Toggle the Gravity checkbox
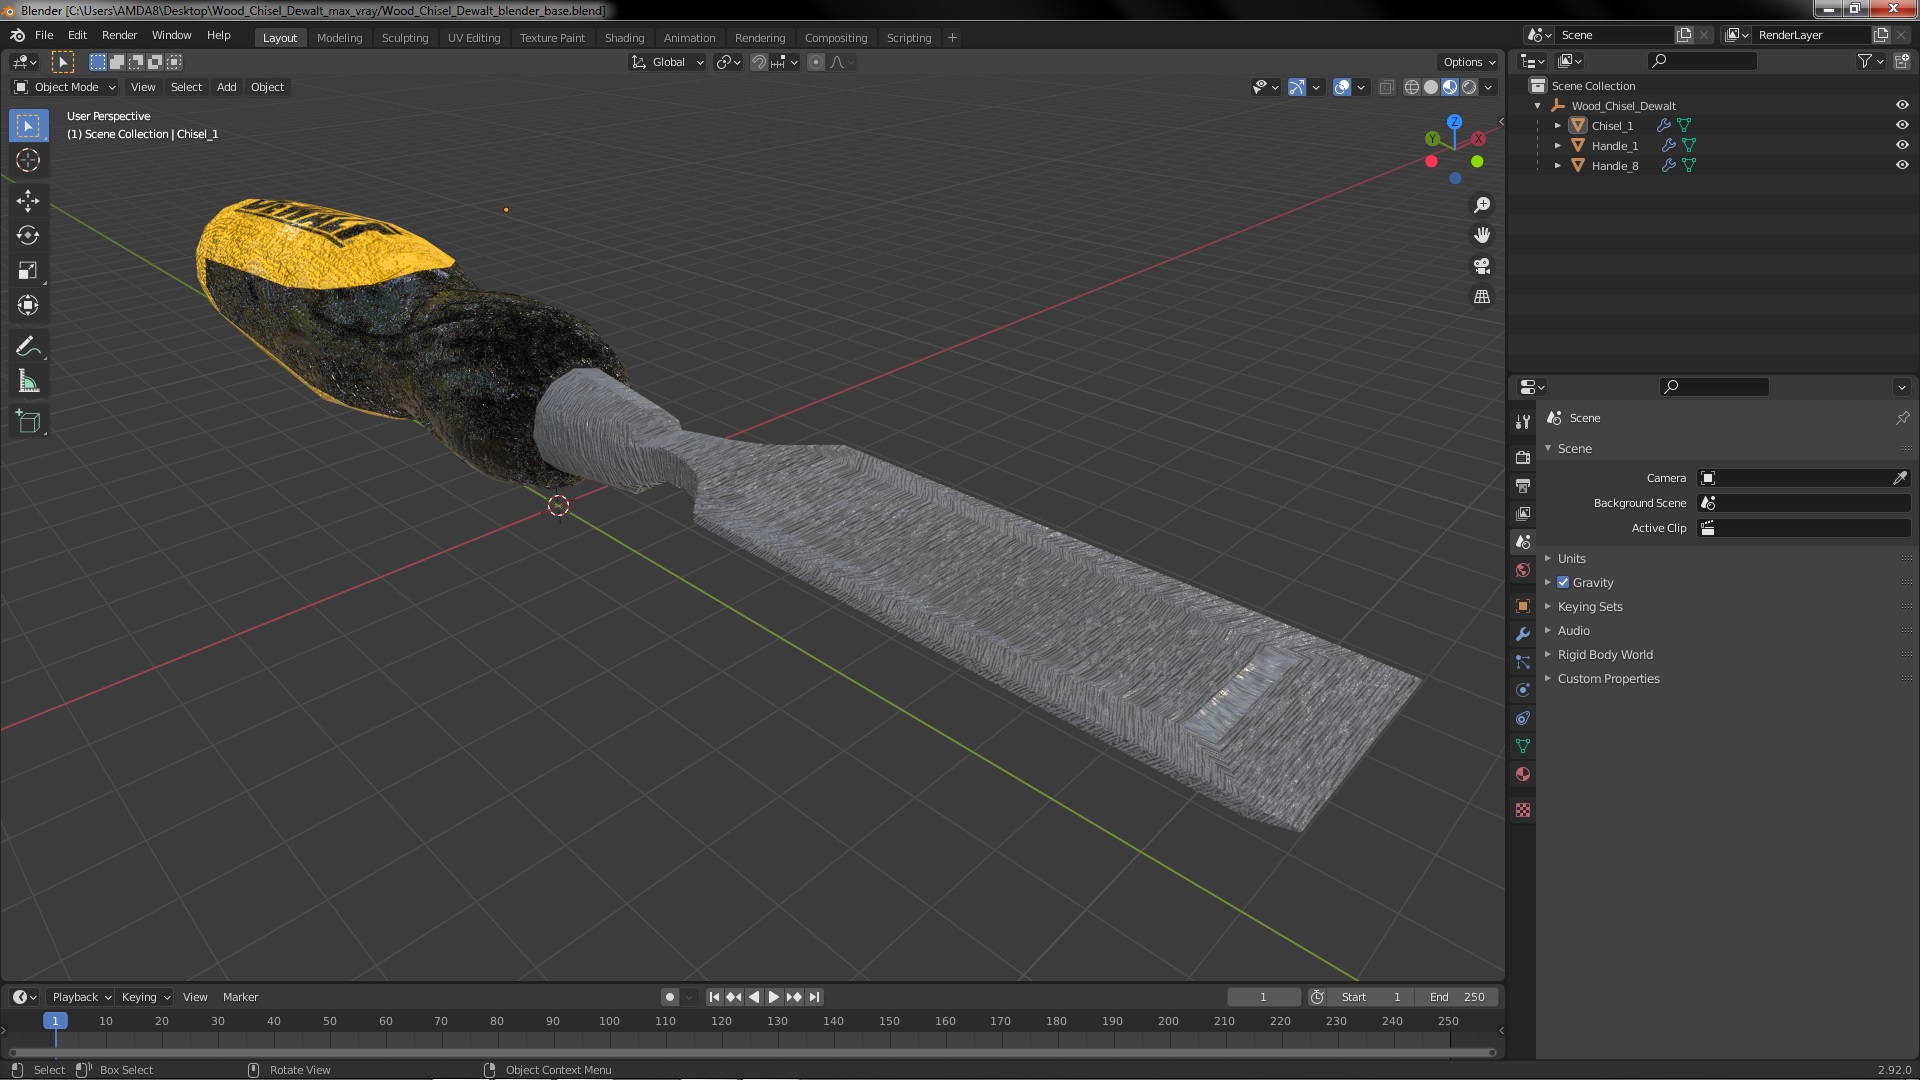1920x1080 pixels. tap(1563, 582)
